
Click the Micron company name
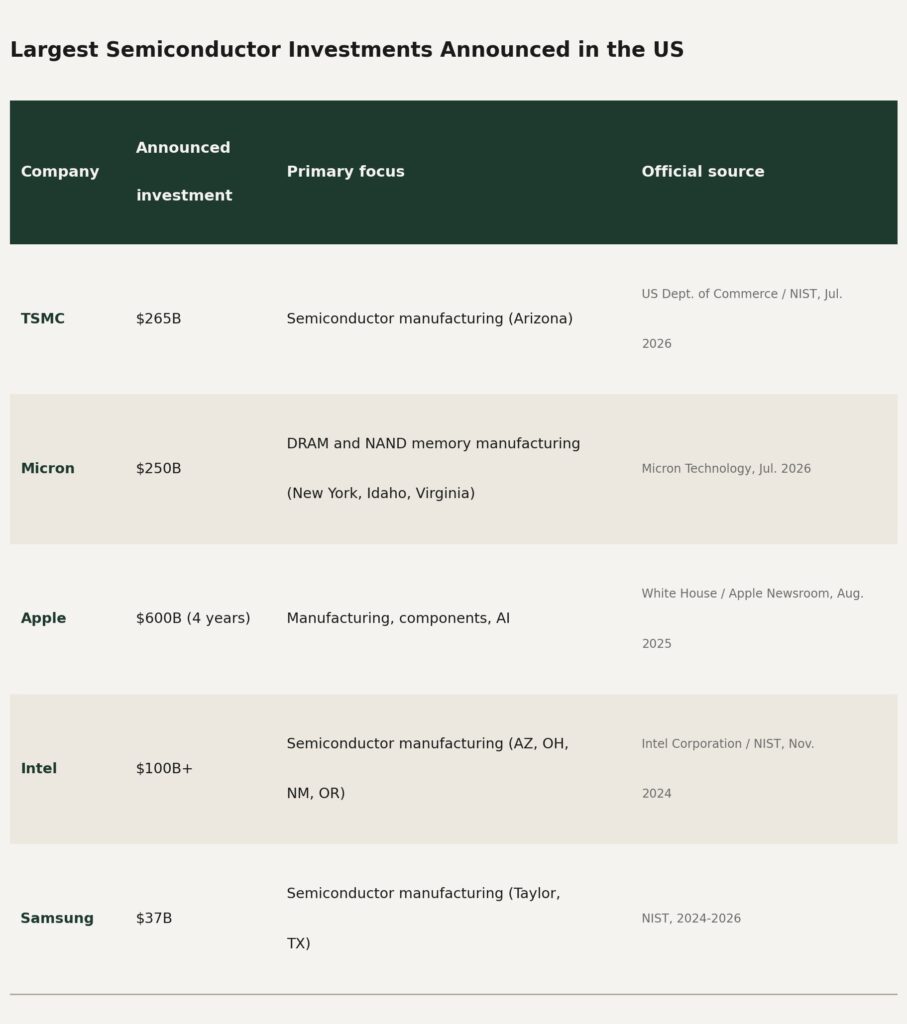click(x=48, y=468)
